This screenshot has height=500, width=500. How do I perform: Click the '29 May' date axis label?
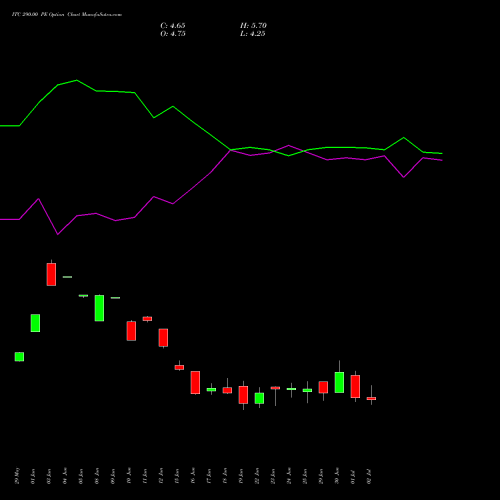17,476
